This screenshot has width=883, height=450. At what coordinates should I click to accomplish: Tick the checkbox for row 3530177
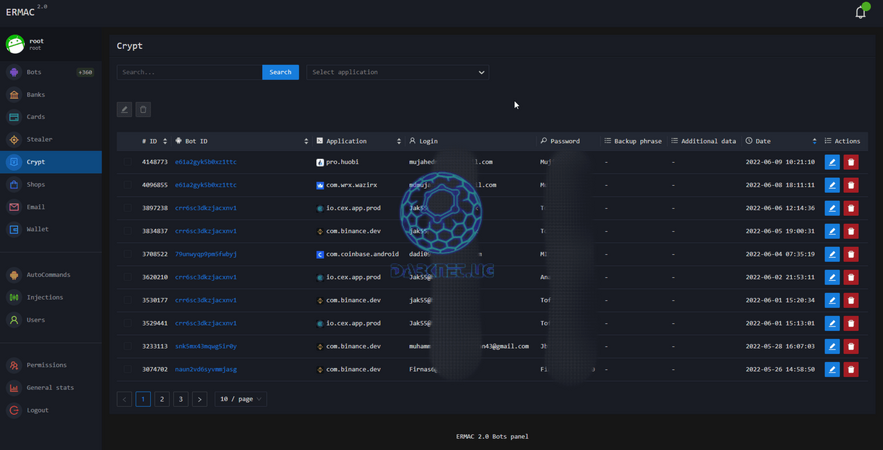(128, 301)
